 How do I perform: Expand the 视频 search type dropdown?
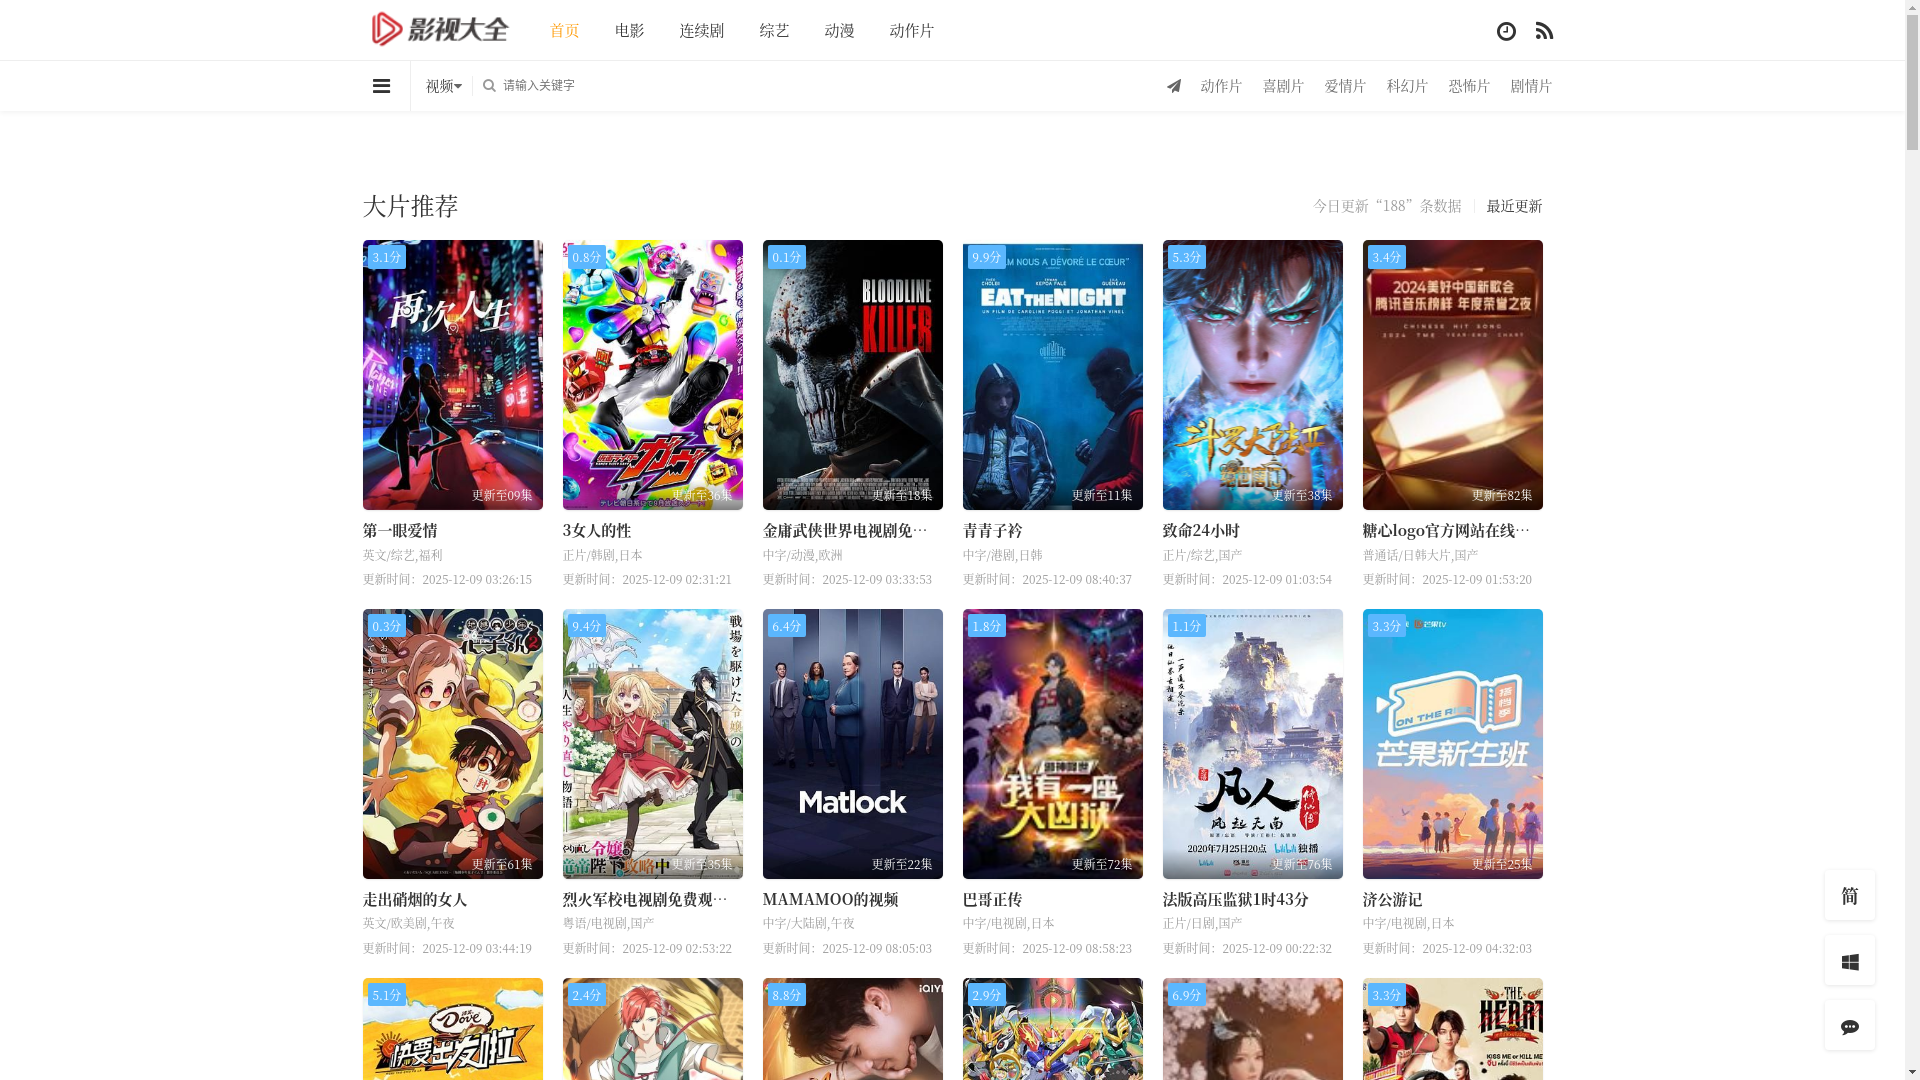(443, 87)
